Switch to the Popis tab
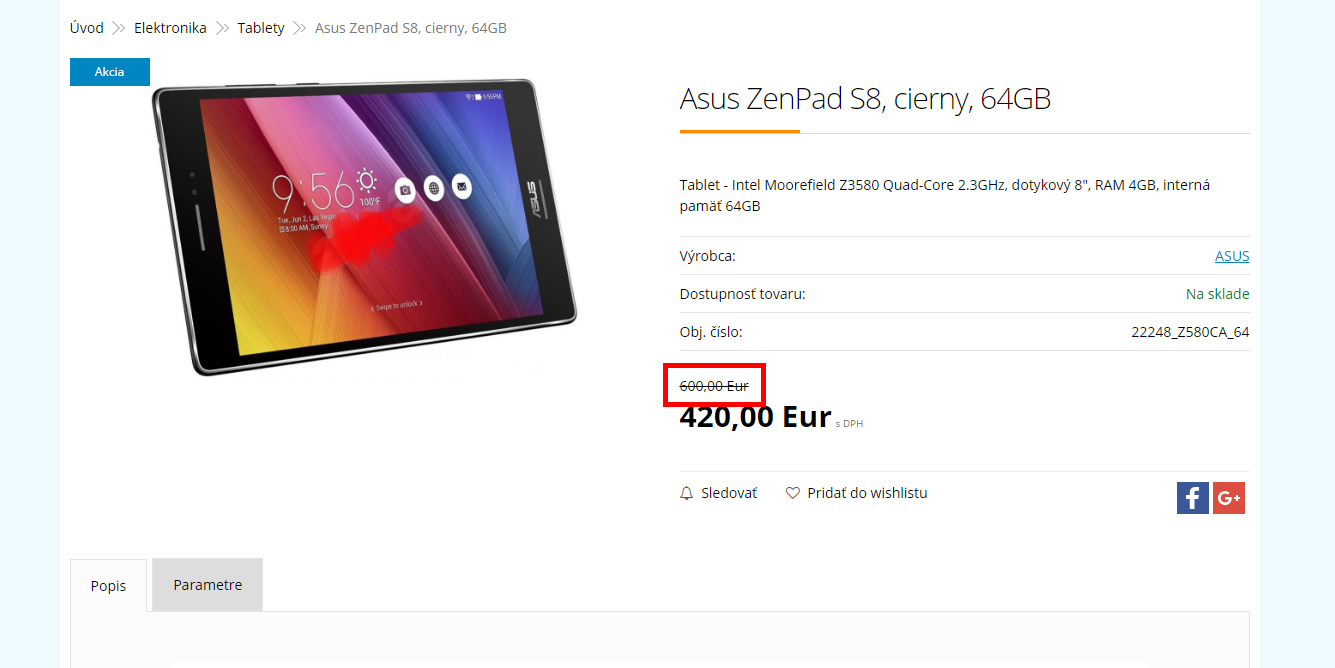This screenshot has width=1335, height=668. 108,586
